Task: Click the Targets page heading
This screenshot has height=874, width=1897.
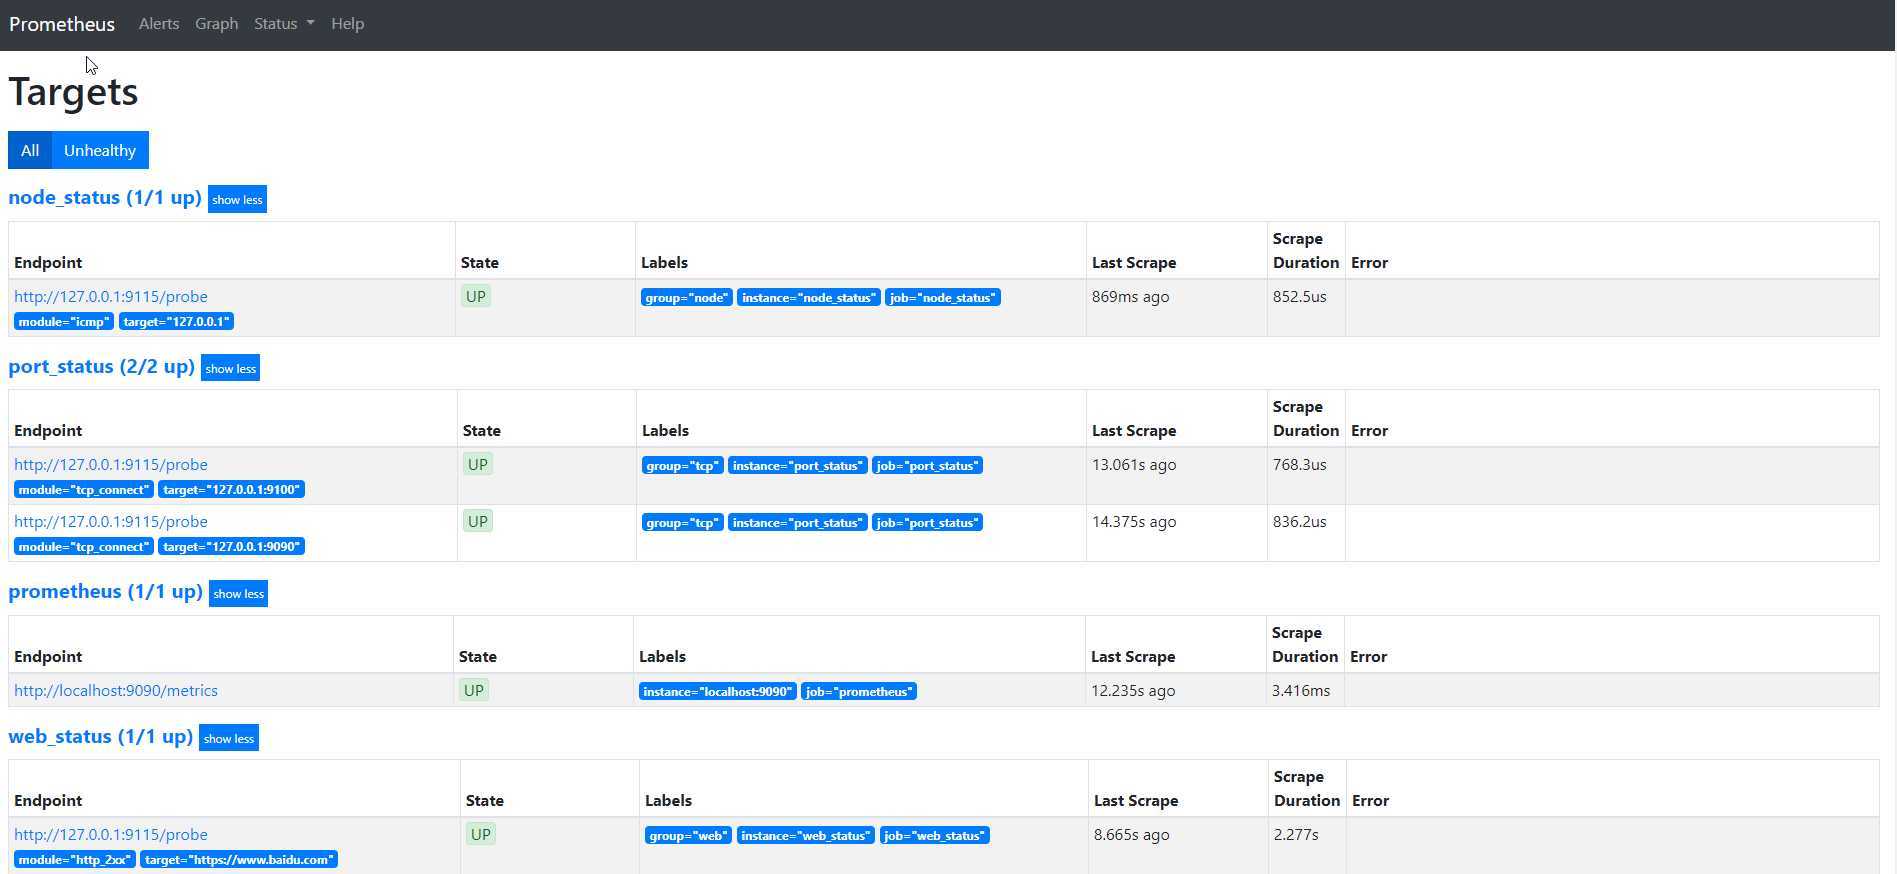Action: 73,92
